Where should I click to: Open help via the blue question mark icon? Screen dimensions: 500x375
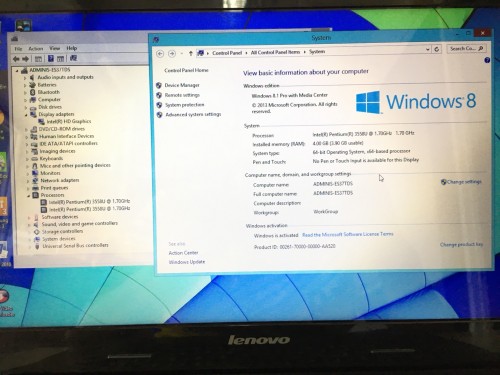(x=487, y=60)
